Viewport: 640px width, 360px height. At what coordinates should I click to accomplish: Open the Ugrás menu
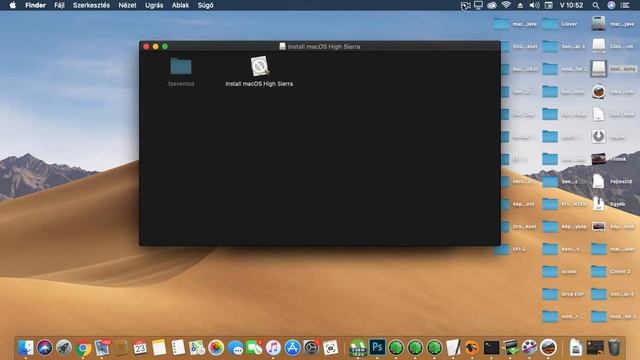pyautogui.click(x=154, y=5)
